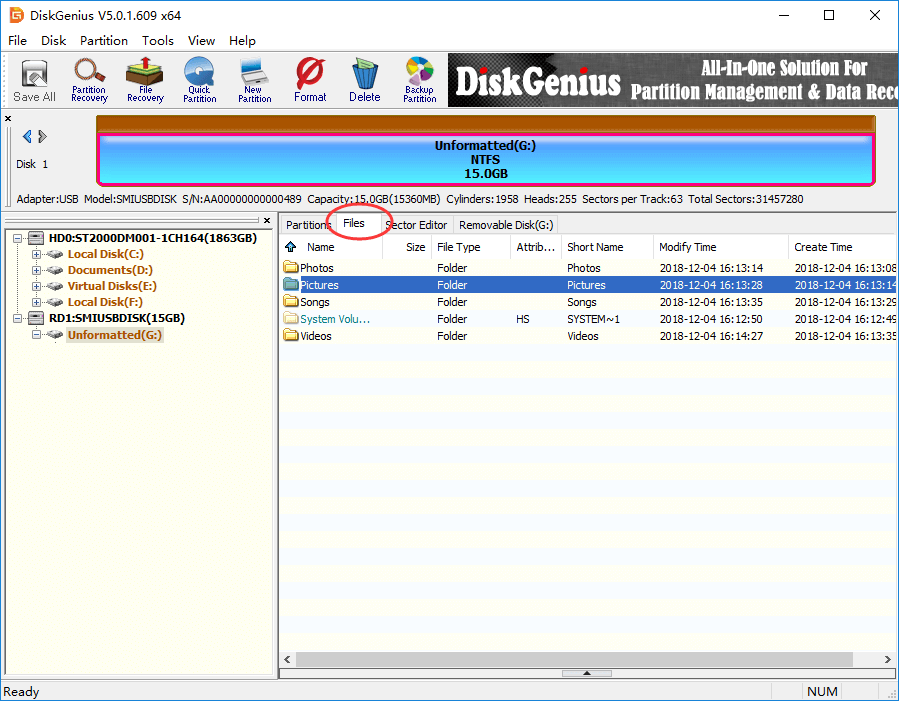Image resolution: width=899 pixels, height=701 pixels.
Task: Click the Videos modify time 16:14:27
Action: coord(711,336)
